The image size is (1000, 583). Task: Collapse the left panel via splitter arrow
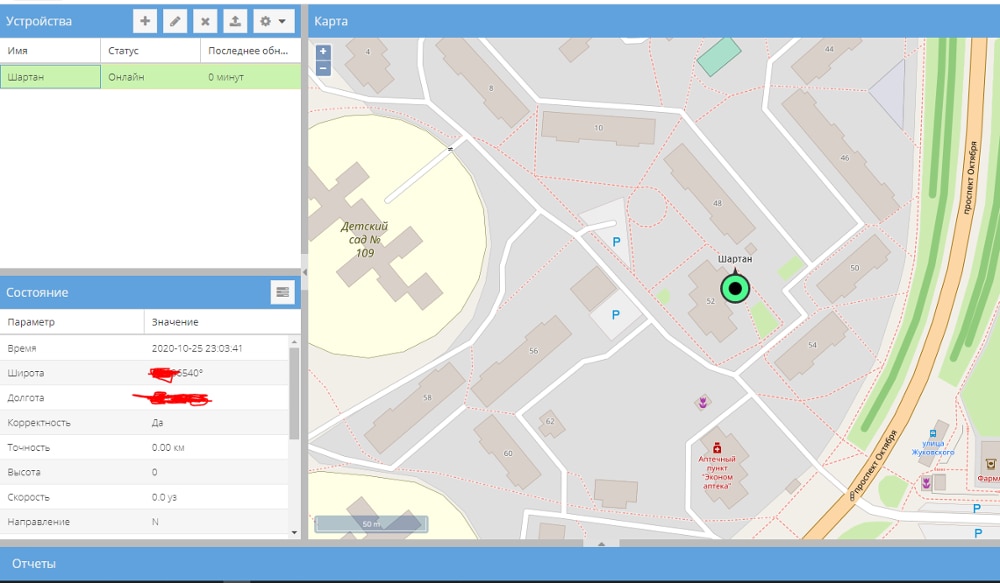304,272
